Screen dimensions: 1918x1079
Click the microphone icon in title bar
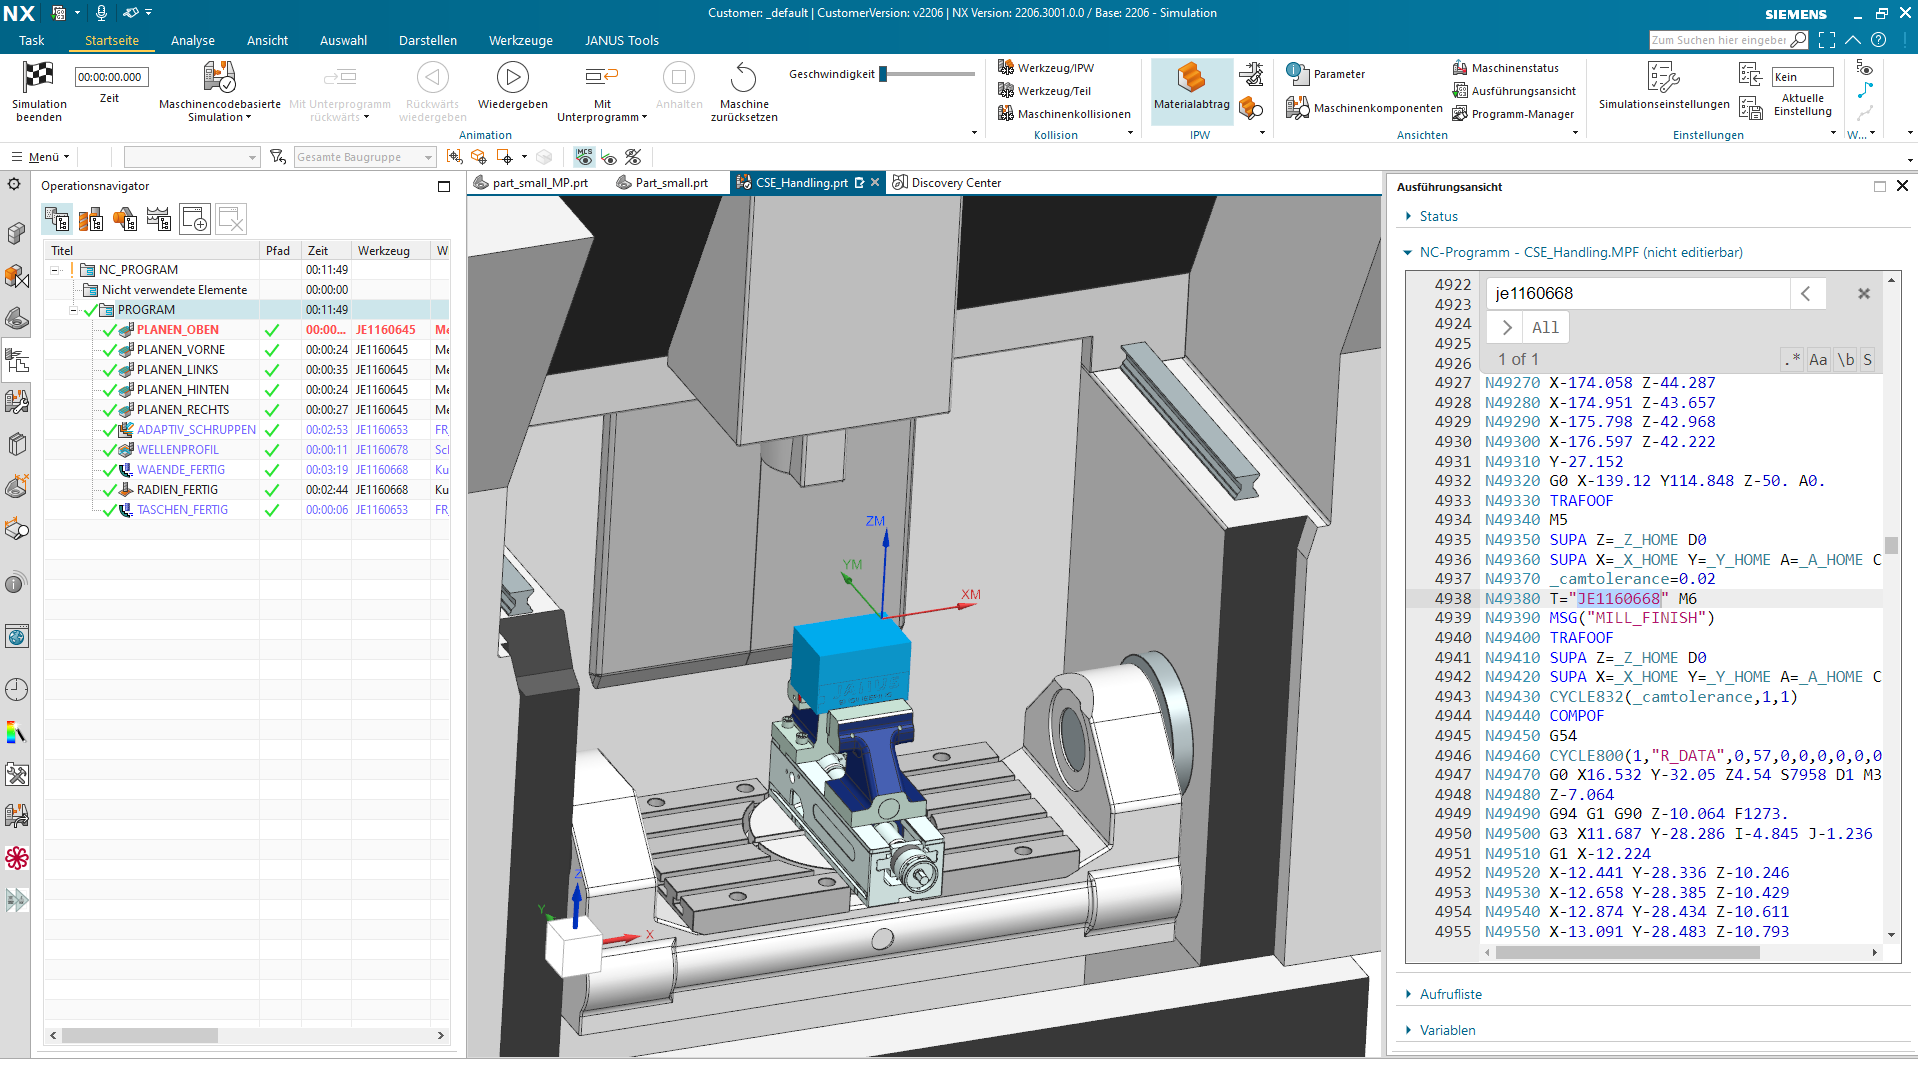[x=101, y=13]
